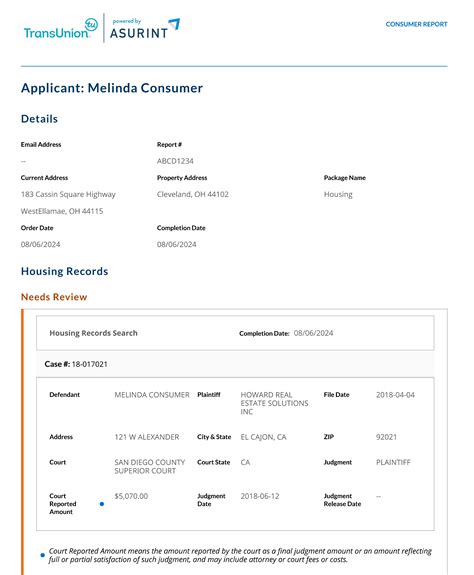Click the Email Address label
474x575 pixels.
(x=41, y=144)
